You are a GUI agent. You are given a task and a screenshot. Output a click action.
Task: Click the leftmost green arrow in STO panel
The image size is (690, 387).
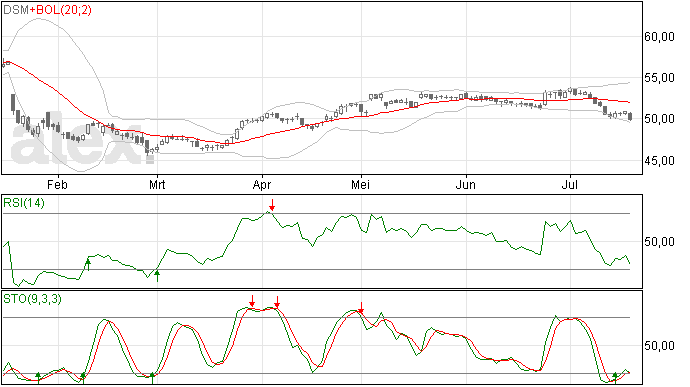[x=38, y=377]
